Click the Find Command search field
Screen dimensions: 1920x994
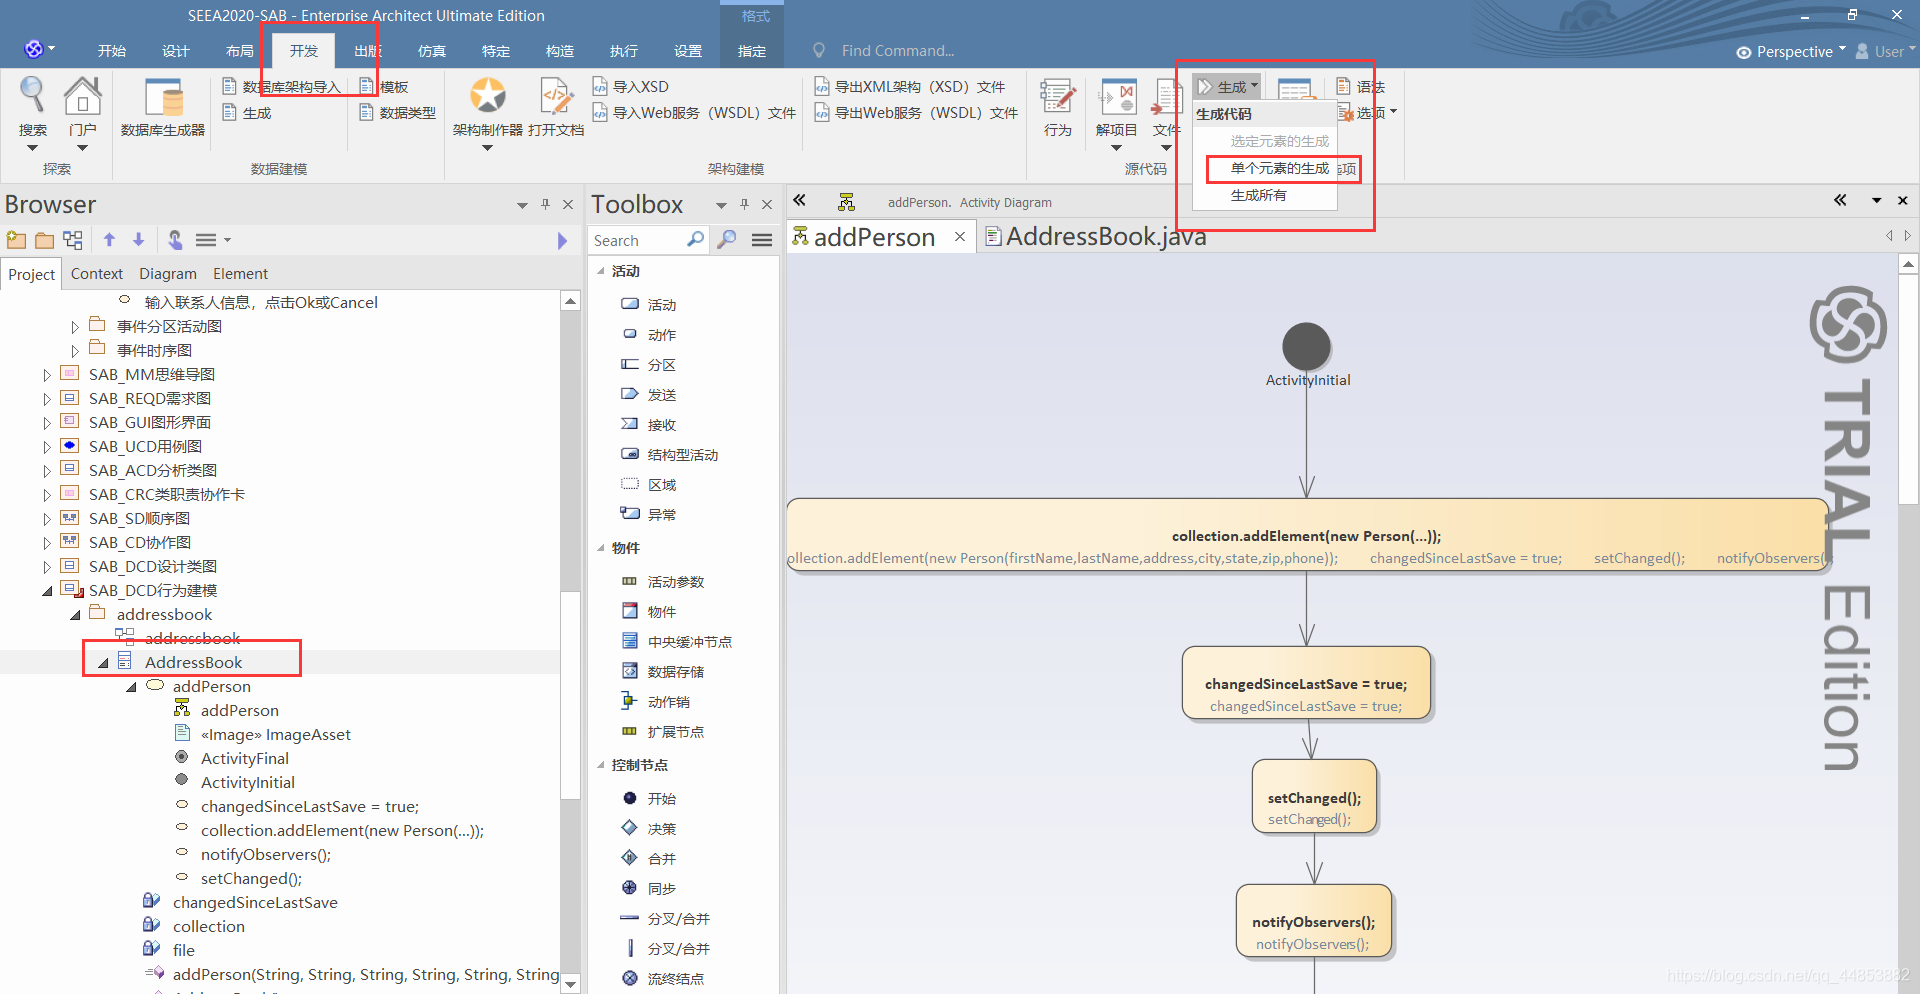897,51
